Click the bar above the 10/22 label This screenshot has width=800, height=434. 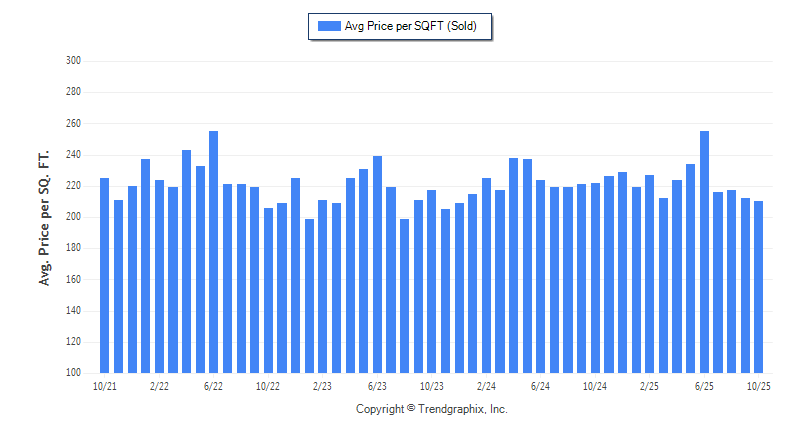268,290
